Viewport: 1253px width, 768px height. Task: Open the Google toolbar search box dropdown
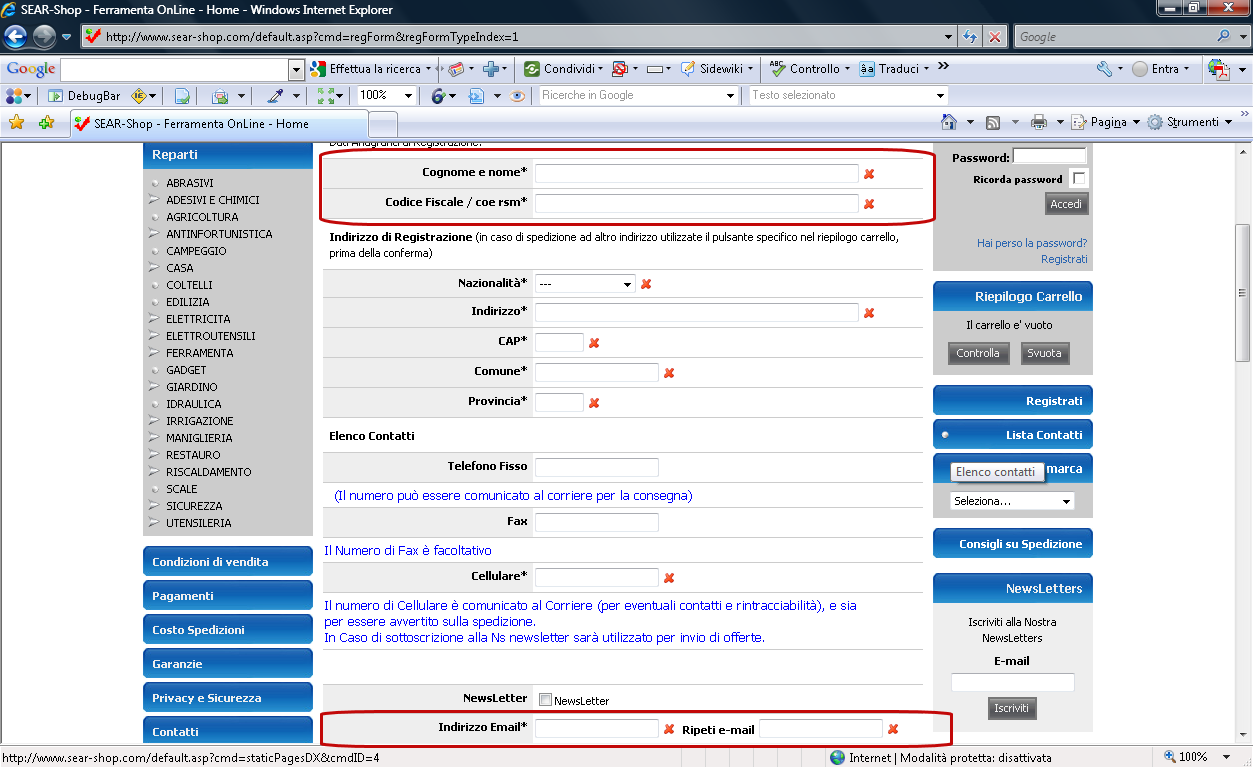pyautogui.click(x=296, y=69)
